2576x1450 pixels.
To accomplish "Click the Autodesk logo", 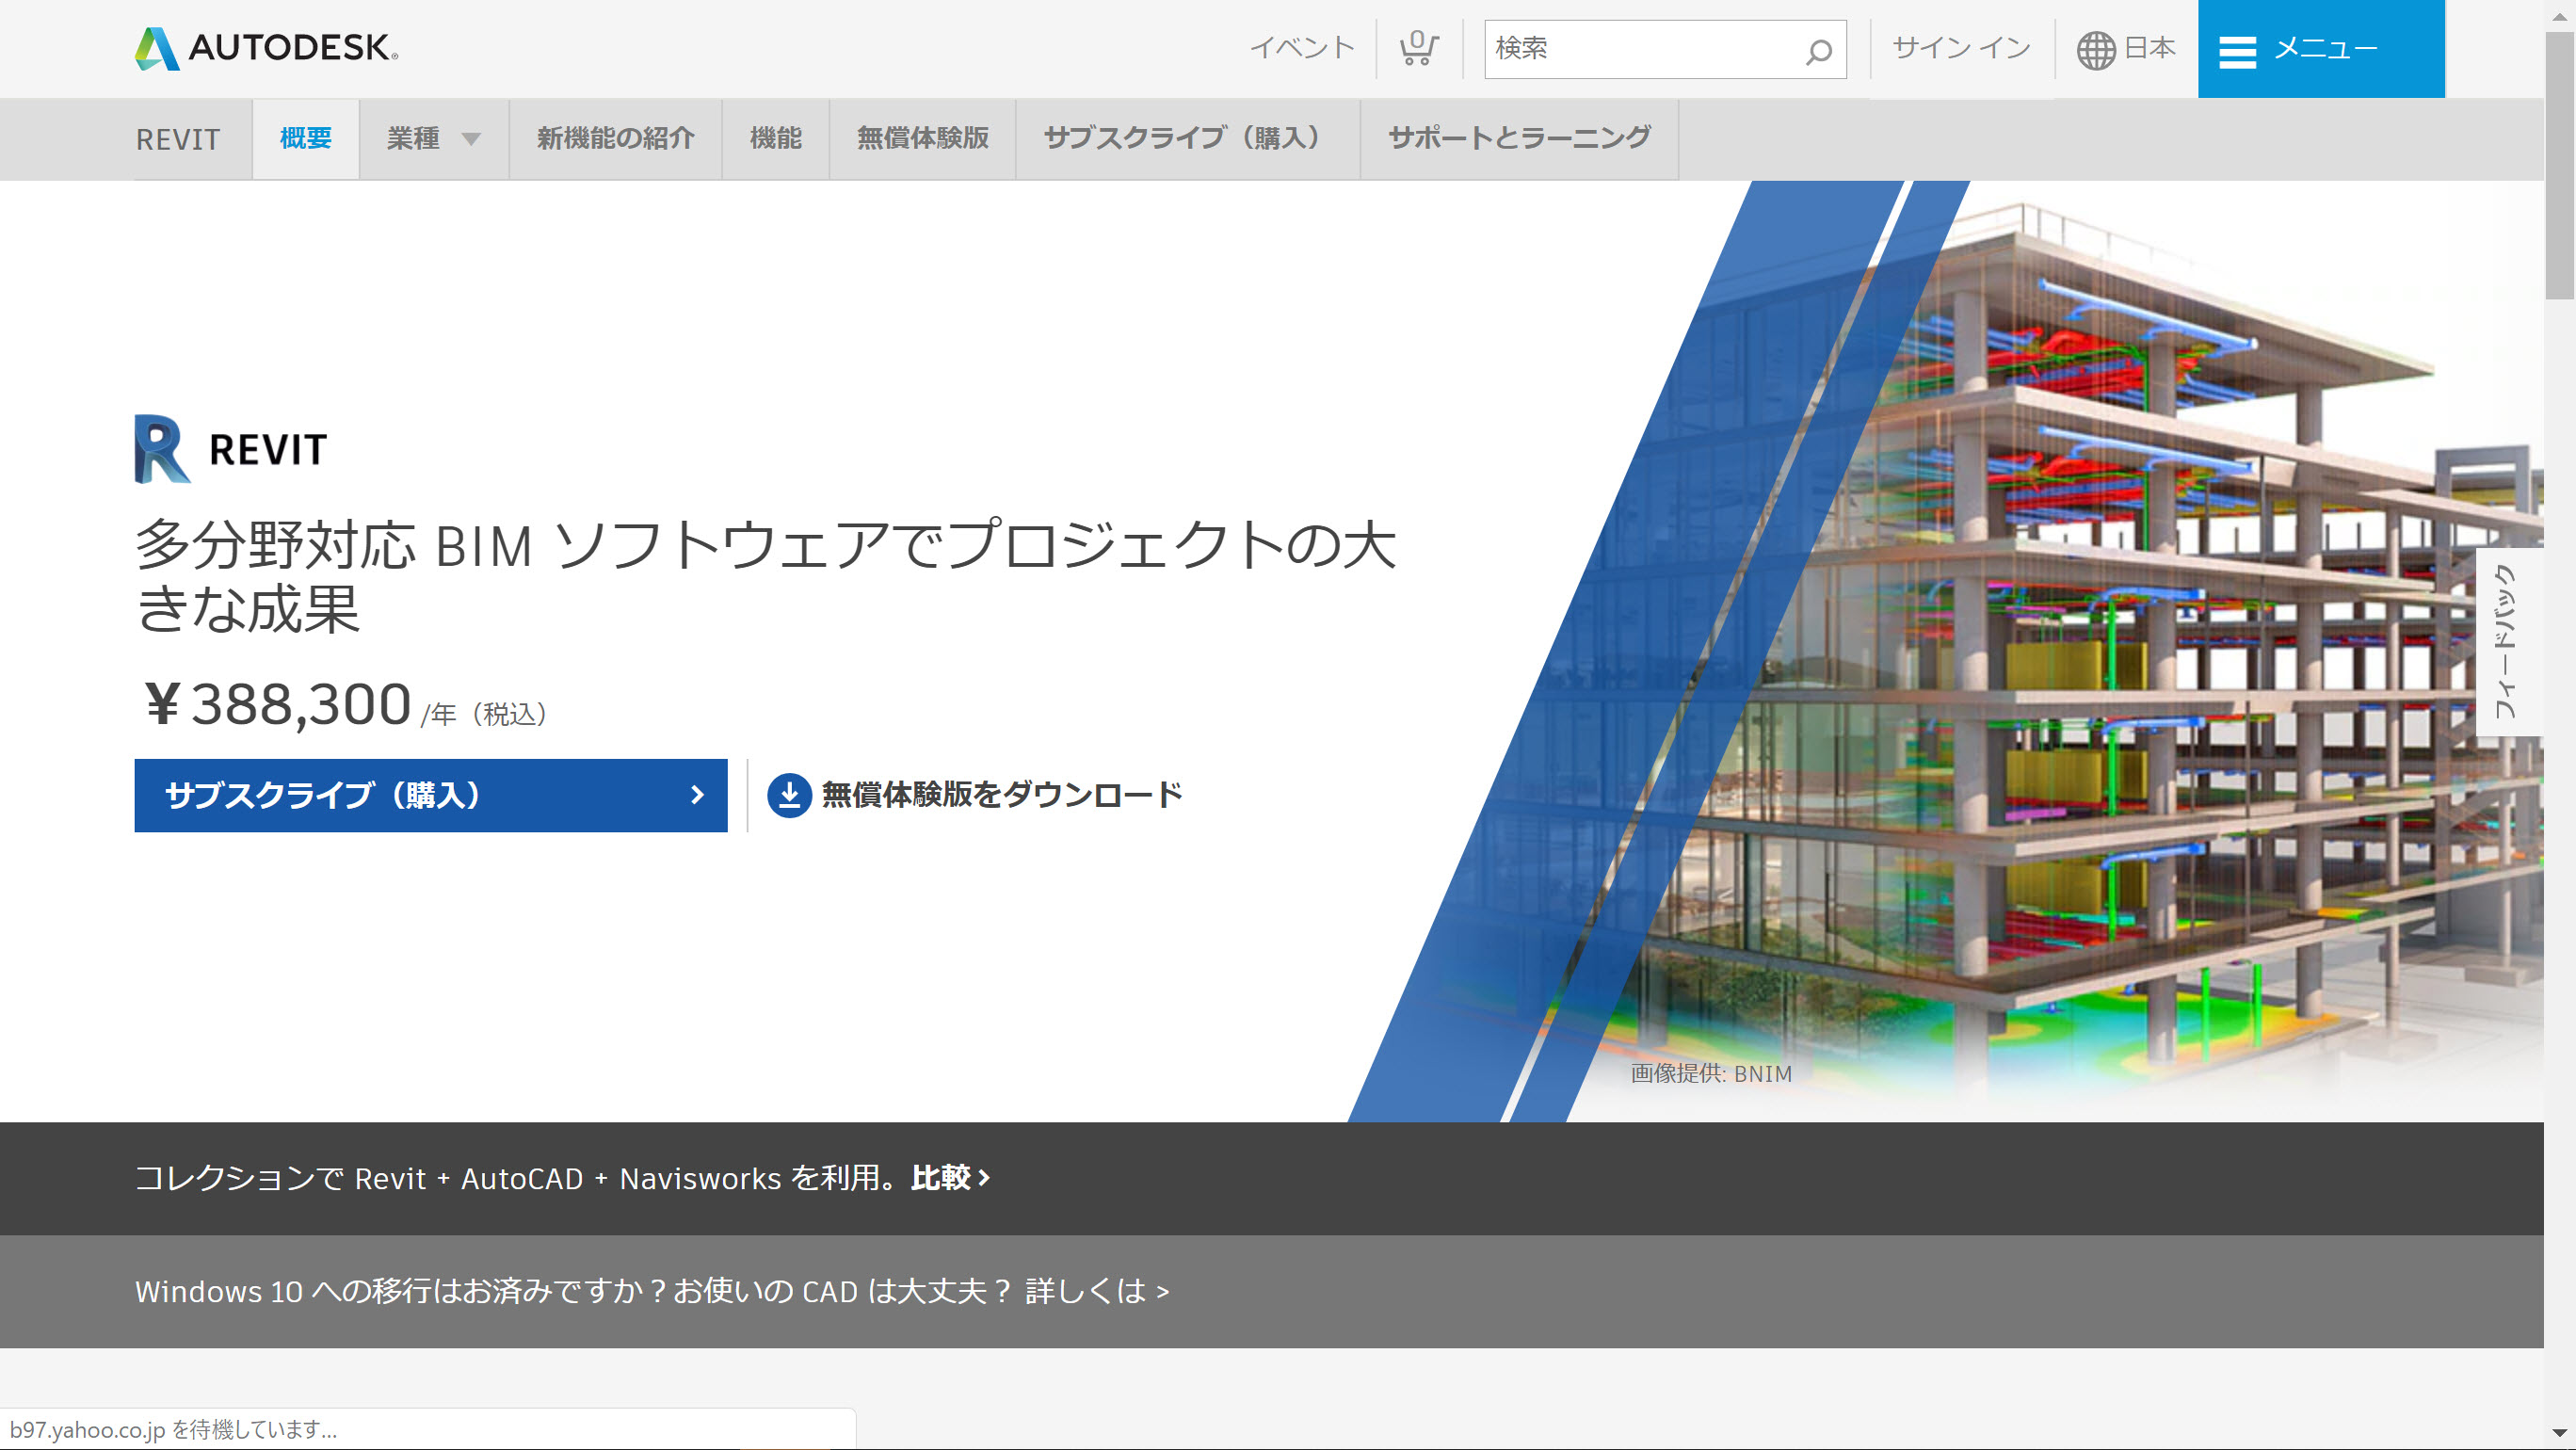I will pos(262,47).
